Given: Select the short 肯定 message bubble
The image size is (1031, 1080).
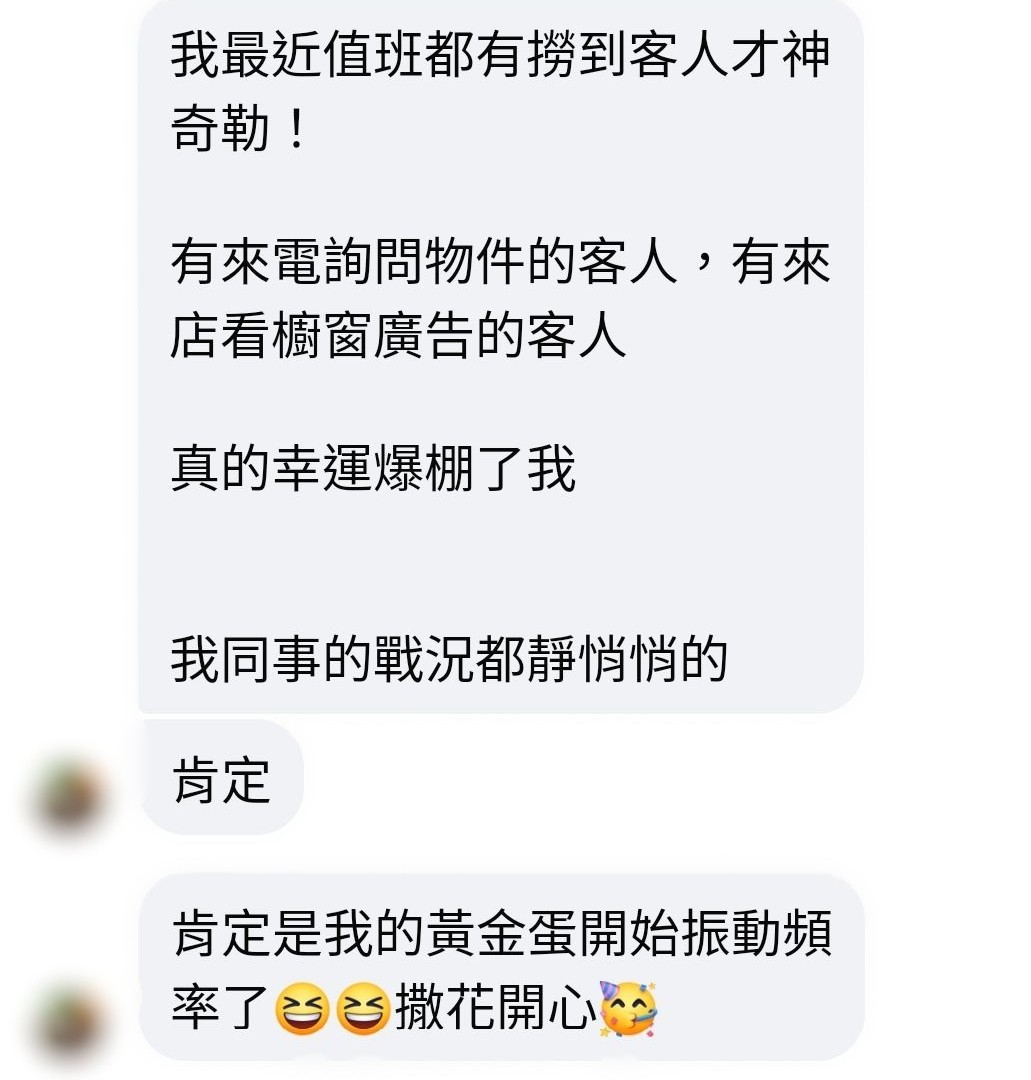Looking at the screenshot, I should 221,778.
